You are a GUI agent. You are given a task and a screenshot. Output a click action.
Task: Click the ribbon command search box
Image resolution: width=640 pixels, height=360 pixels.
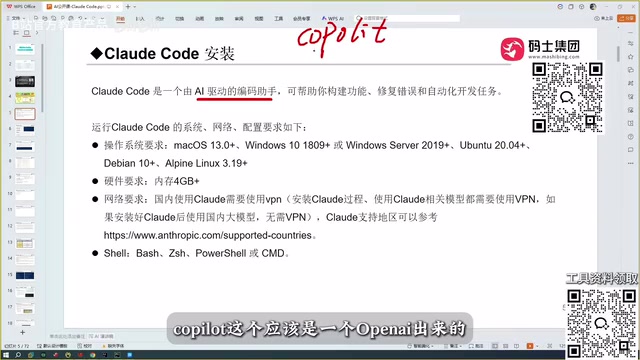[x=407, y=18]
